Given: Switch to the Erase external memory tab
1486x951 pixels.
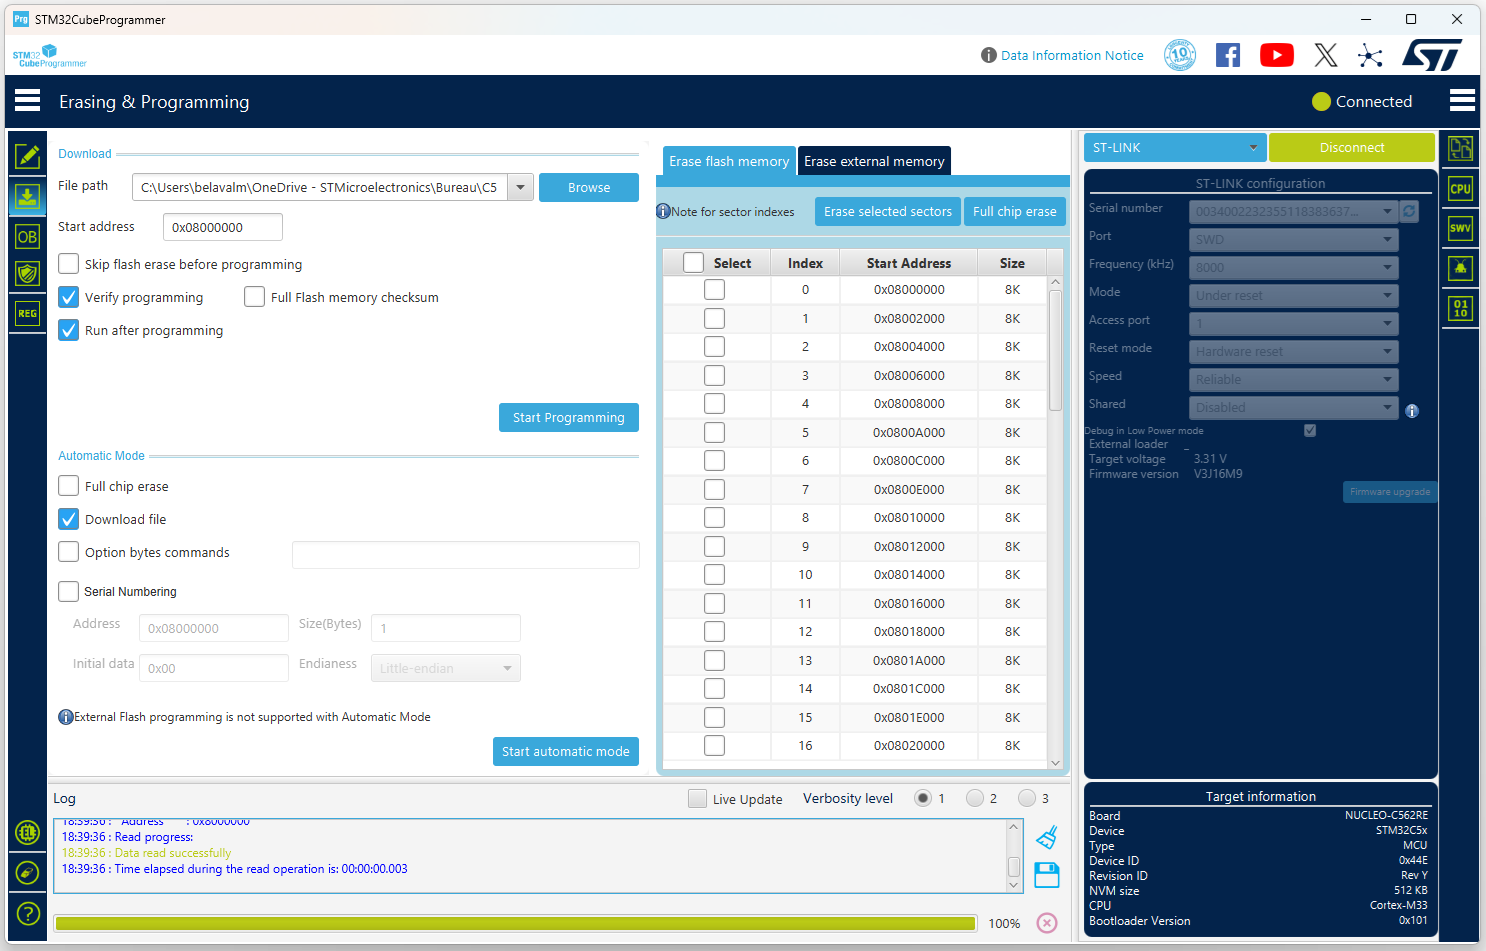Looking at the screenshot, I should point(874,161).
